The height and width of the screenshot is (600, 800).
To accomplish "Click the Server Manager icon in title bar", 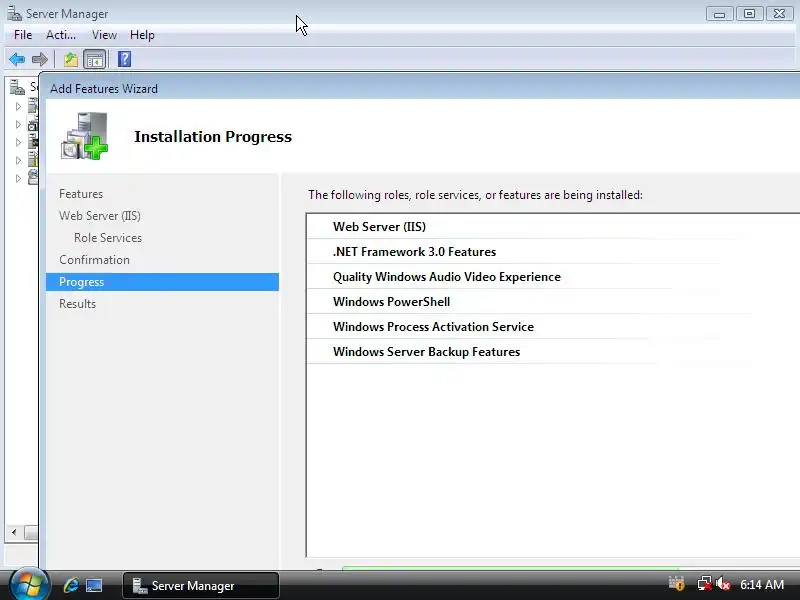I will pos(14,13).
